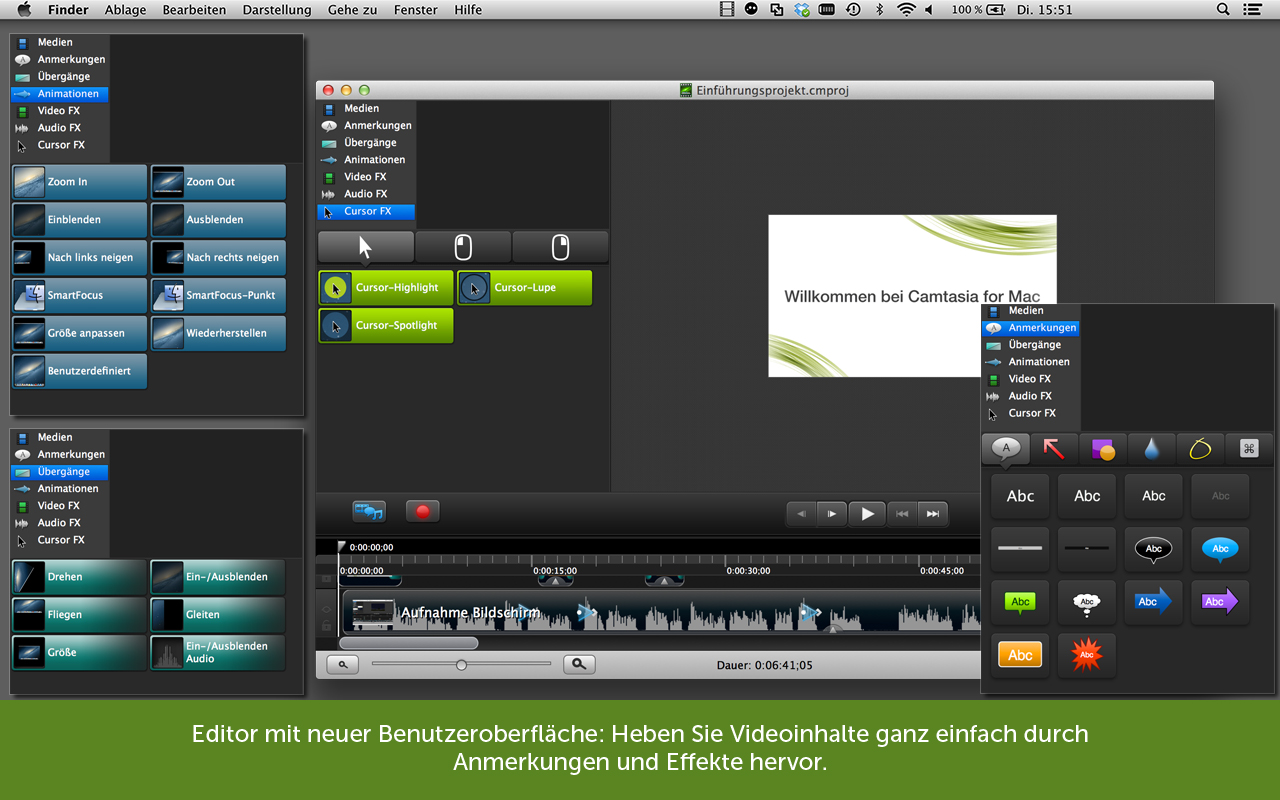The height and width of the screenshot is (800, 1280).
Task: Choose the red starburst callout
Action: 1087,655
